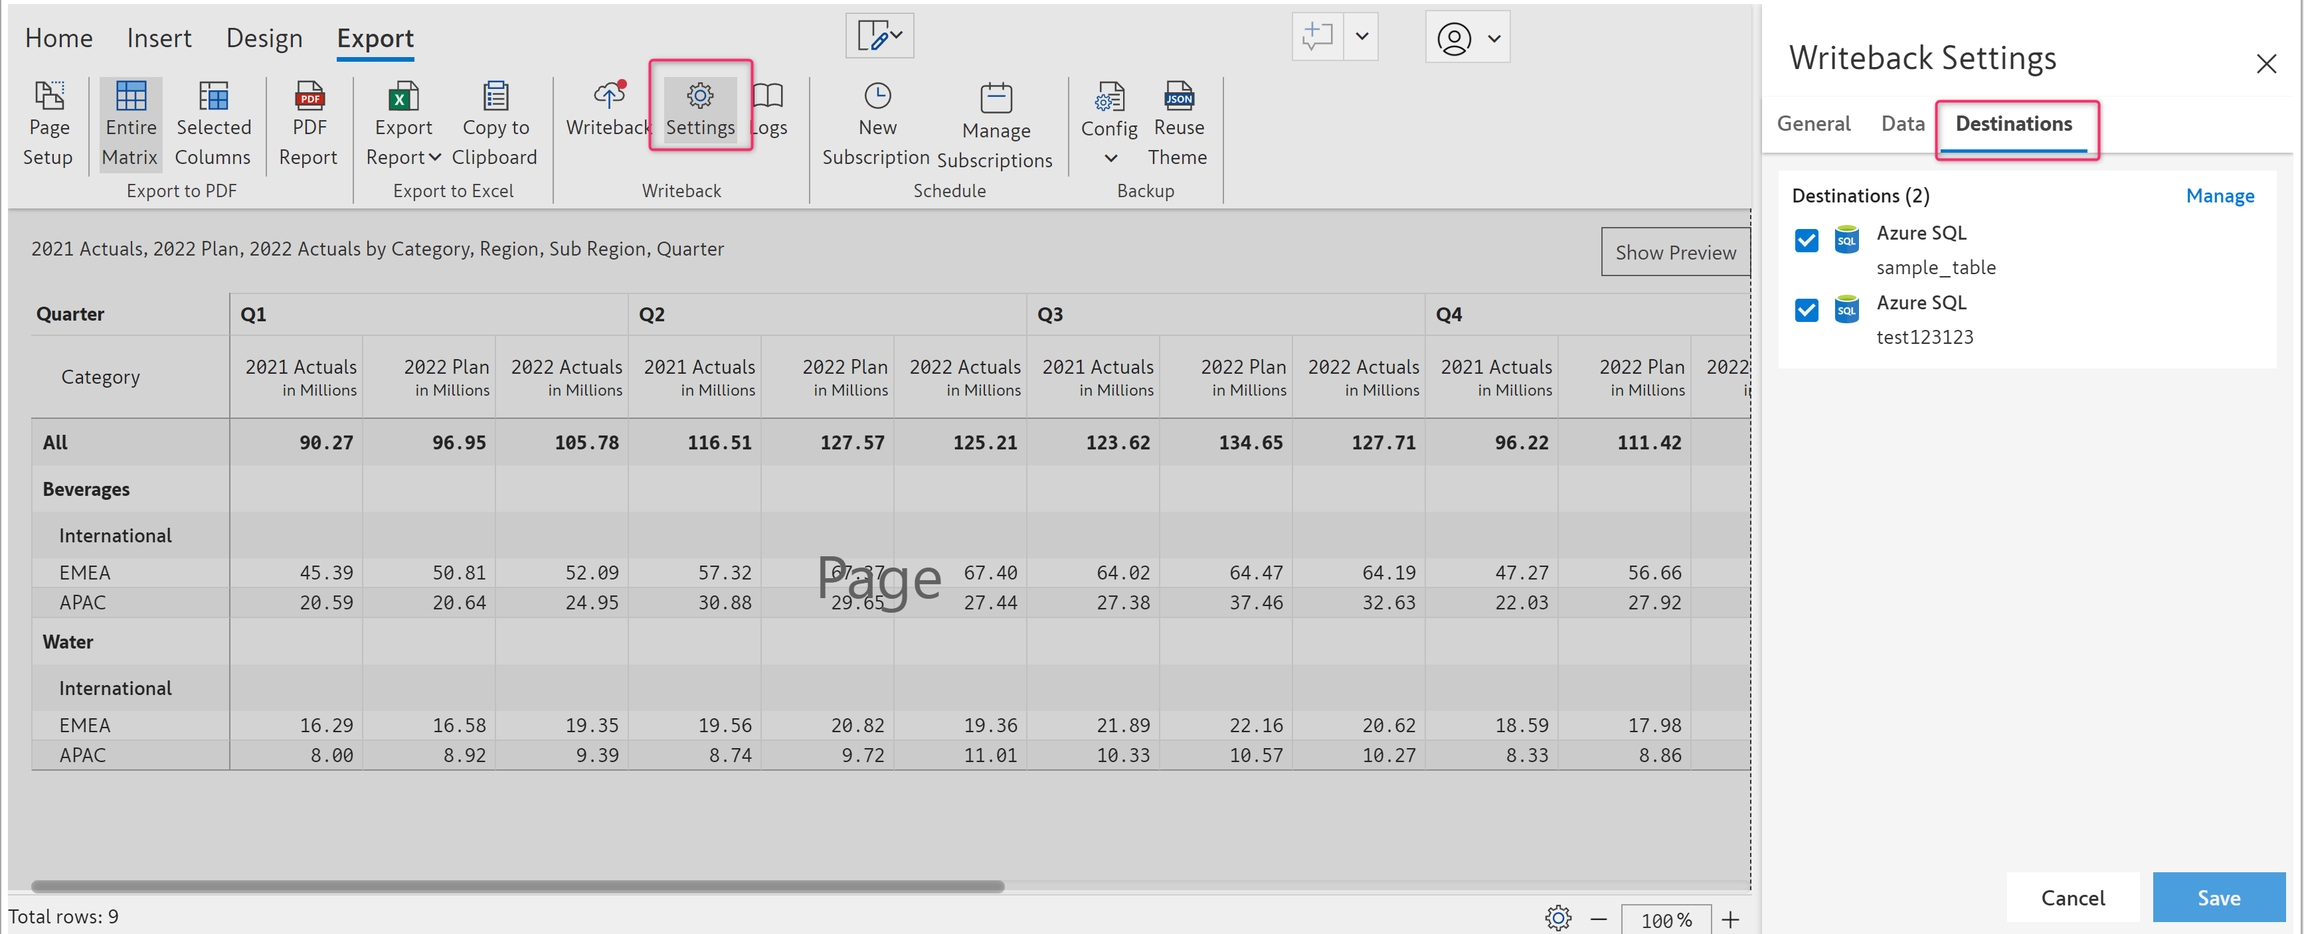The height and width of the screenshot is (934, 2304).
Task: Open the user account dropdown
Action: [x=1467, y=38]
